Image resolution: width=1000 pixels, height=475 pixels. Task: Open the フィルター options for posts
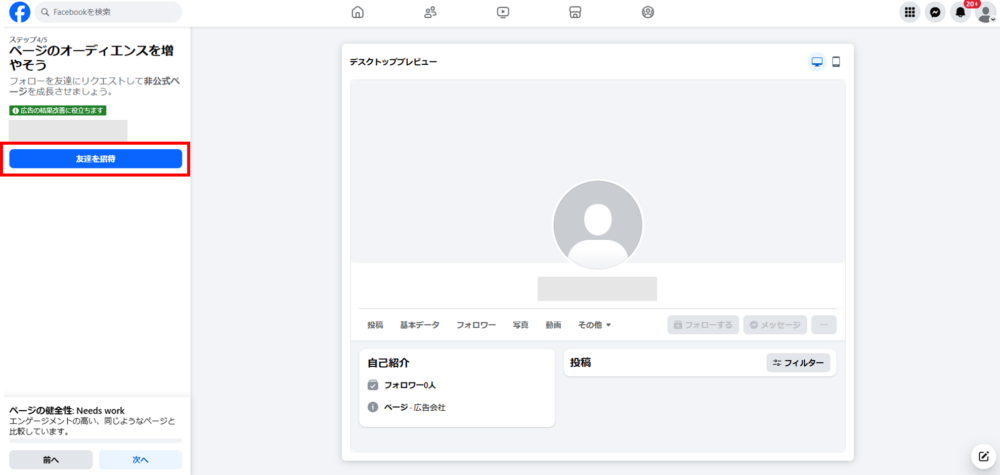click(x=798, y=363)
